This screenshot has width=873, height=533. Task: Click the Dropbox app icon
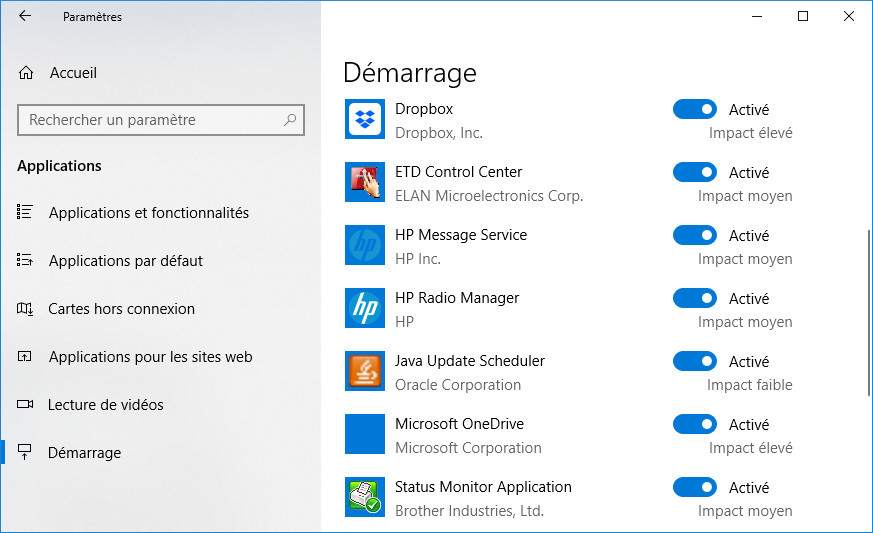point(365,119)
